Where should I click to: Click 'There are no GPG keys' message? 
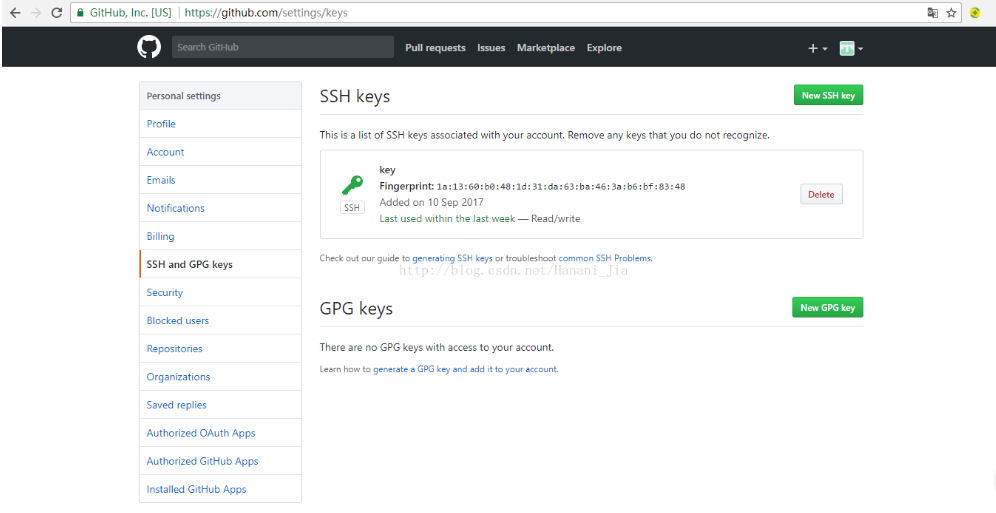(x=437, y=348)
